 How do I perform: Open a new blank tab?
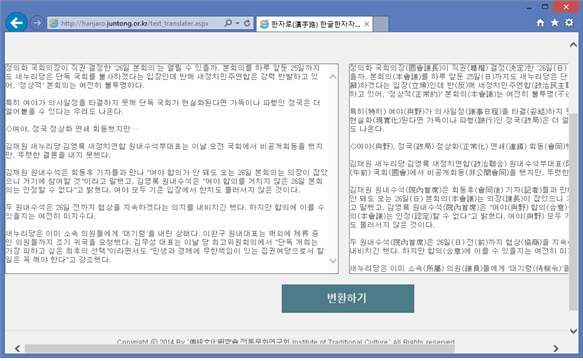coord(381,24)
